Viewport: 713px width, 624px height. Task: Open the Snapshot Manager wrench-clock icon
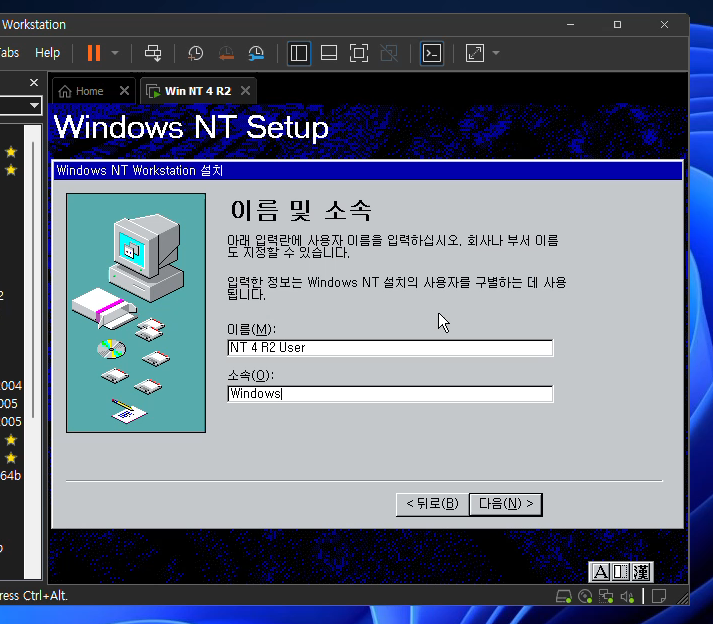click(256, 53)
